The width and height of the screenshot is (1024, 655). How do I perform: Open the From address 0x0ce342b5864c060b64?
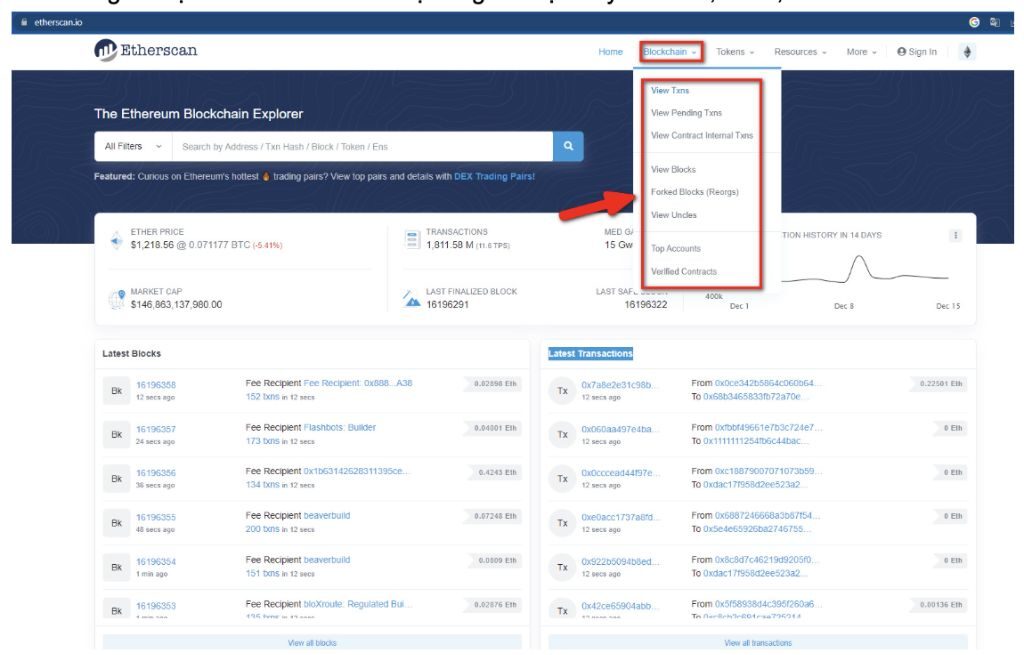pyautogui.click(x=768, y=383)
